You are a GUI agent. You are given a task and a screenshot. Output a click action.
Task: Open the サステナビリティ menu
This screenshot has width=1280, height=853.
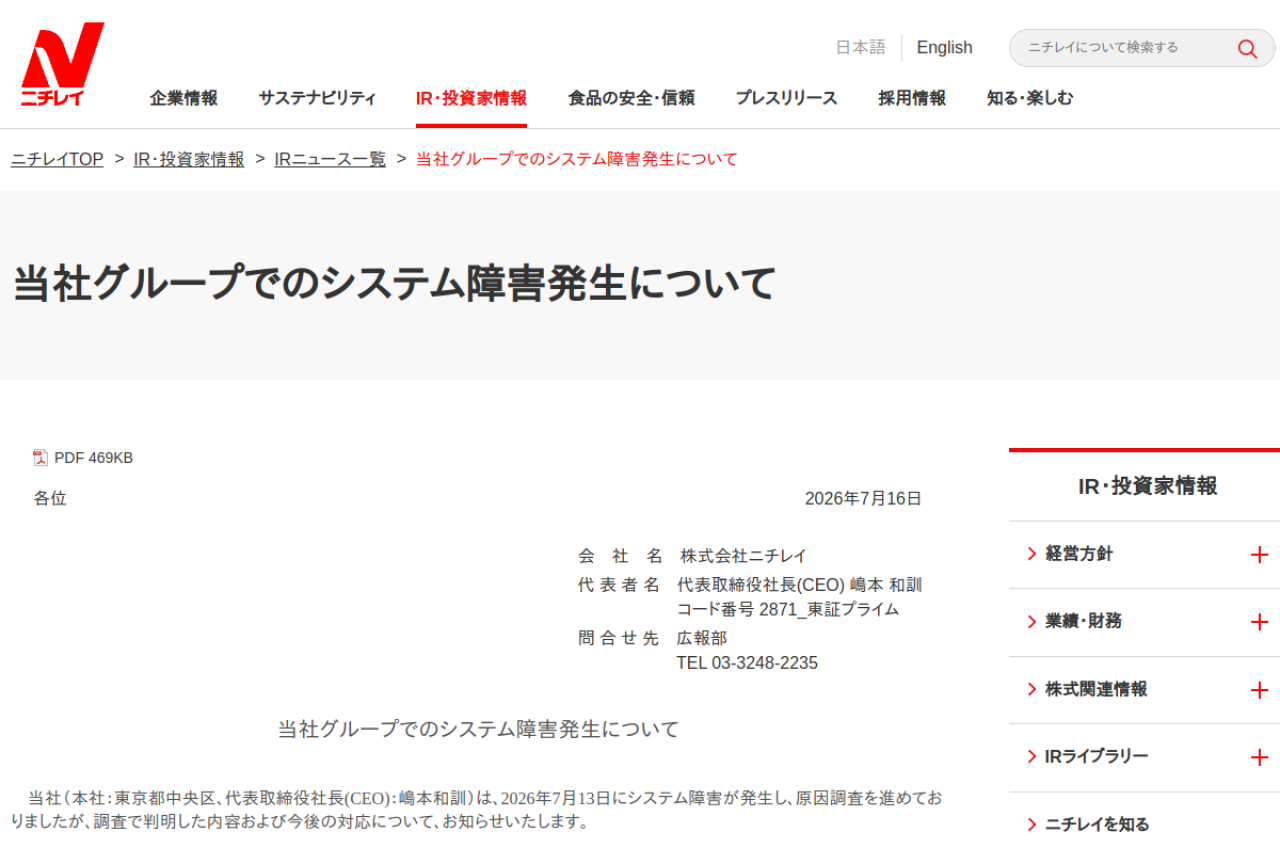point(317,98)
